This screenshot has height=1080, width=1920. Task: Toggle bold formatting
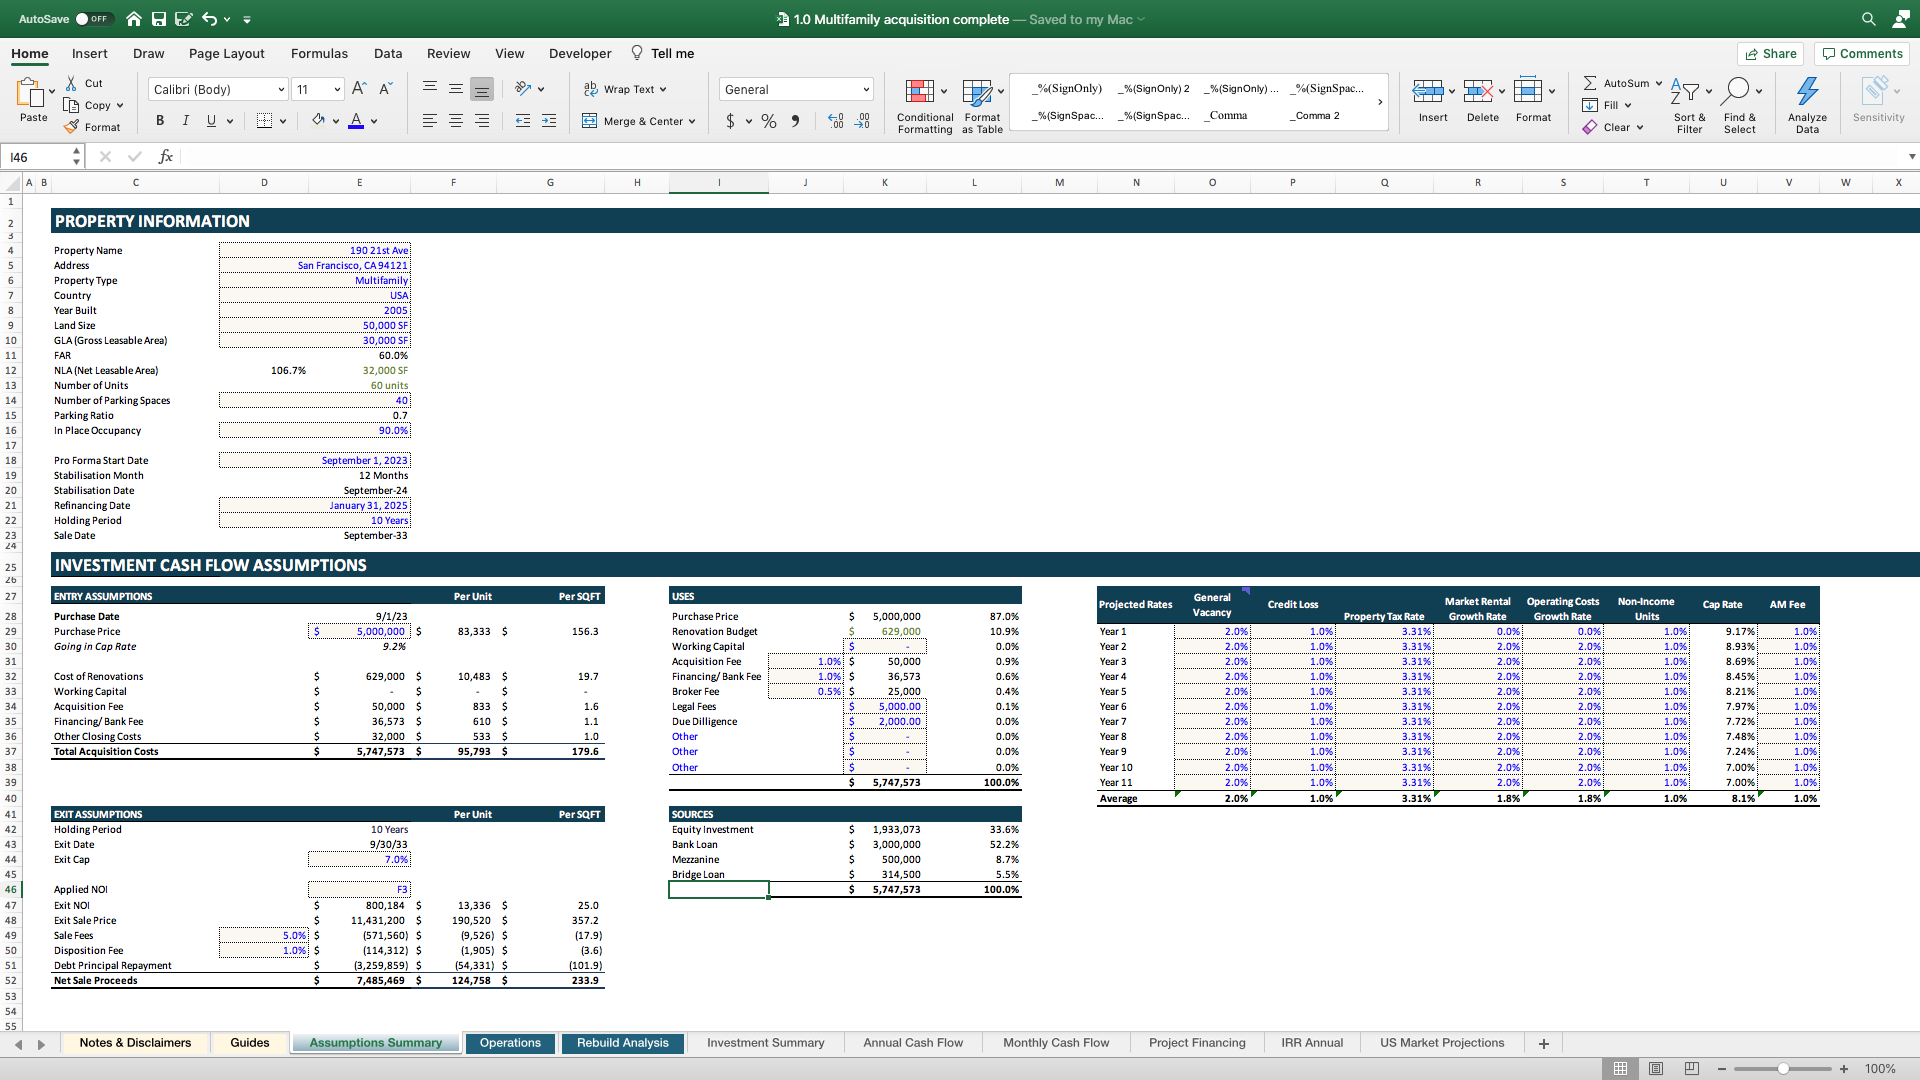pos(159,120)
